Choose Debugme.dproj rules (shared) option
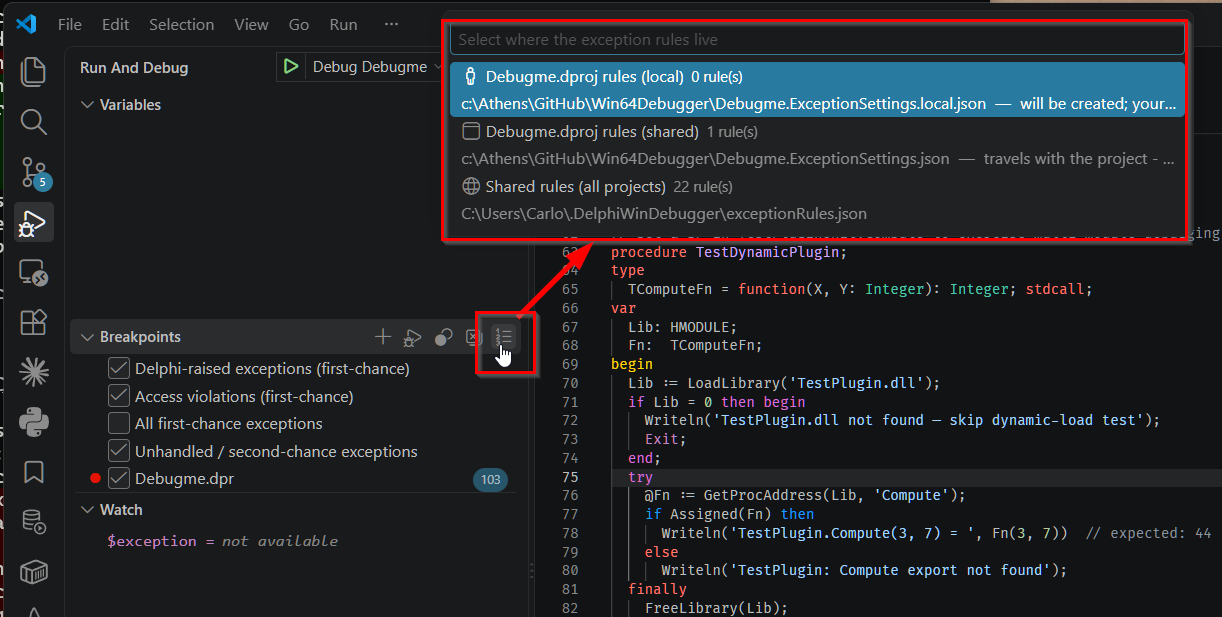Viewport: 1222px width, 617px height. click(817, 145)
